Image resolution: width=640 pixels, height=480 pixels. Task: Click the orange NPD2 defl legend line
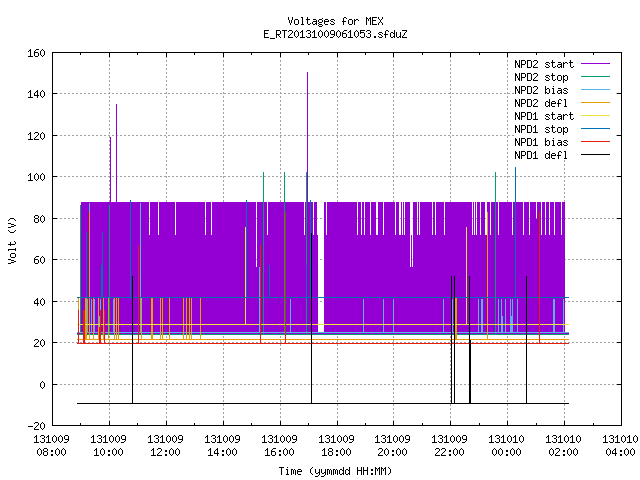pyautogui.click(x=595, y=102)
